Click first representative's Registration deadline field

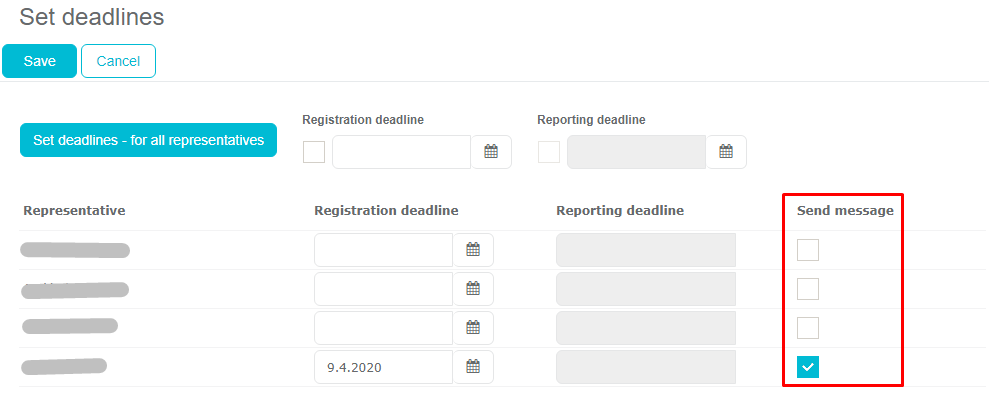point(383,250)
